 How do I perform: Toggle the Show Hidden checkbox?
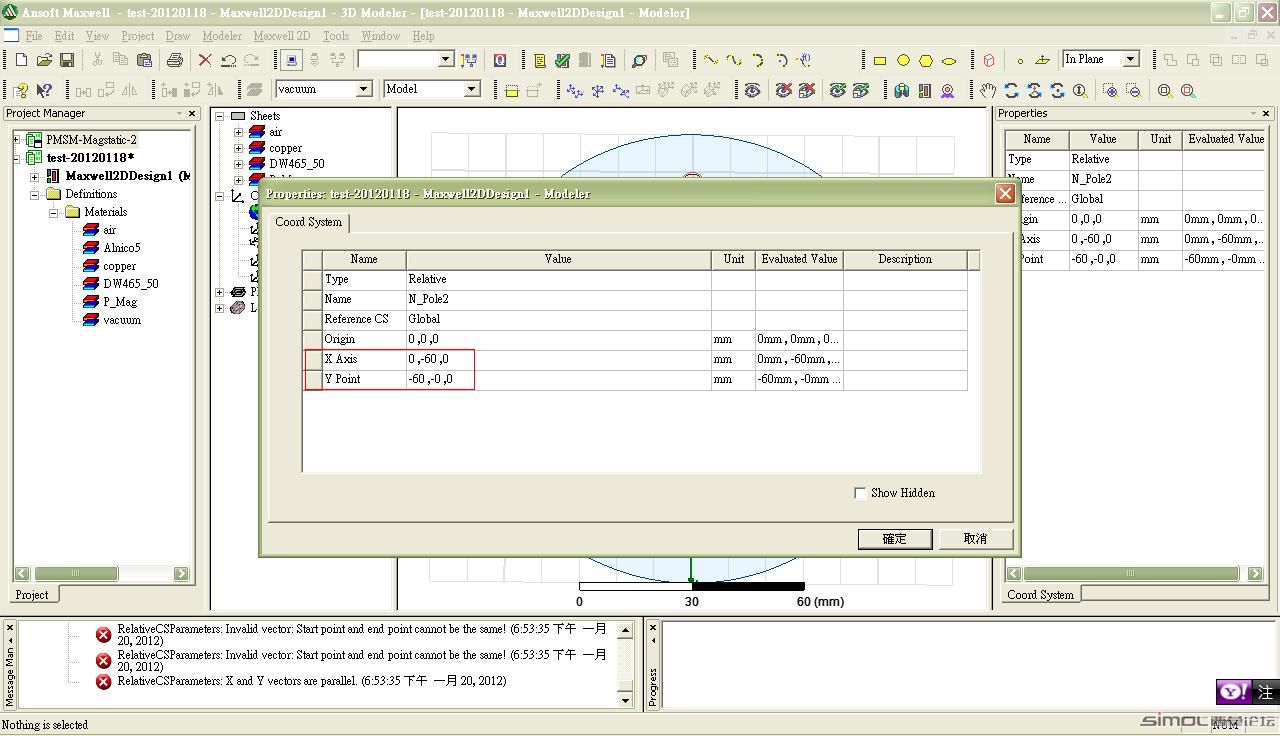tap(860, 493)
